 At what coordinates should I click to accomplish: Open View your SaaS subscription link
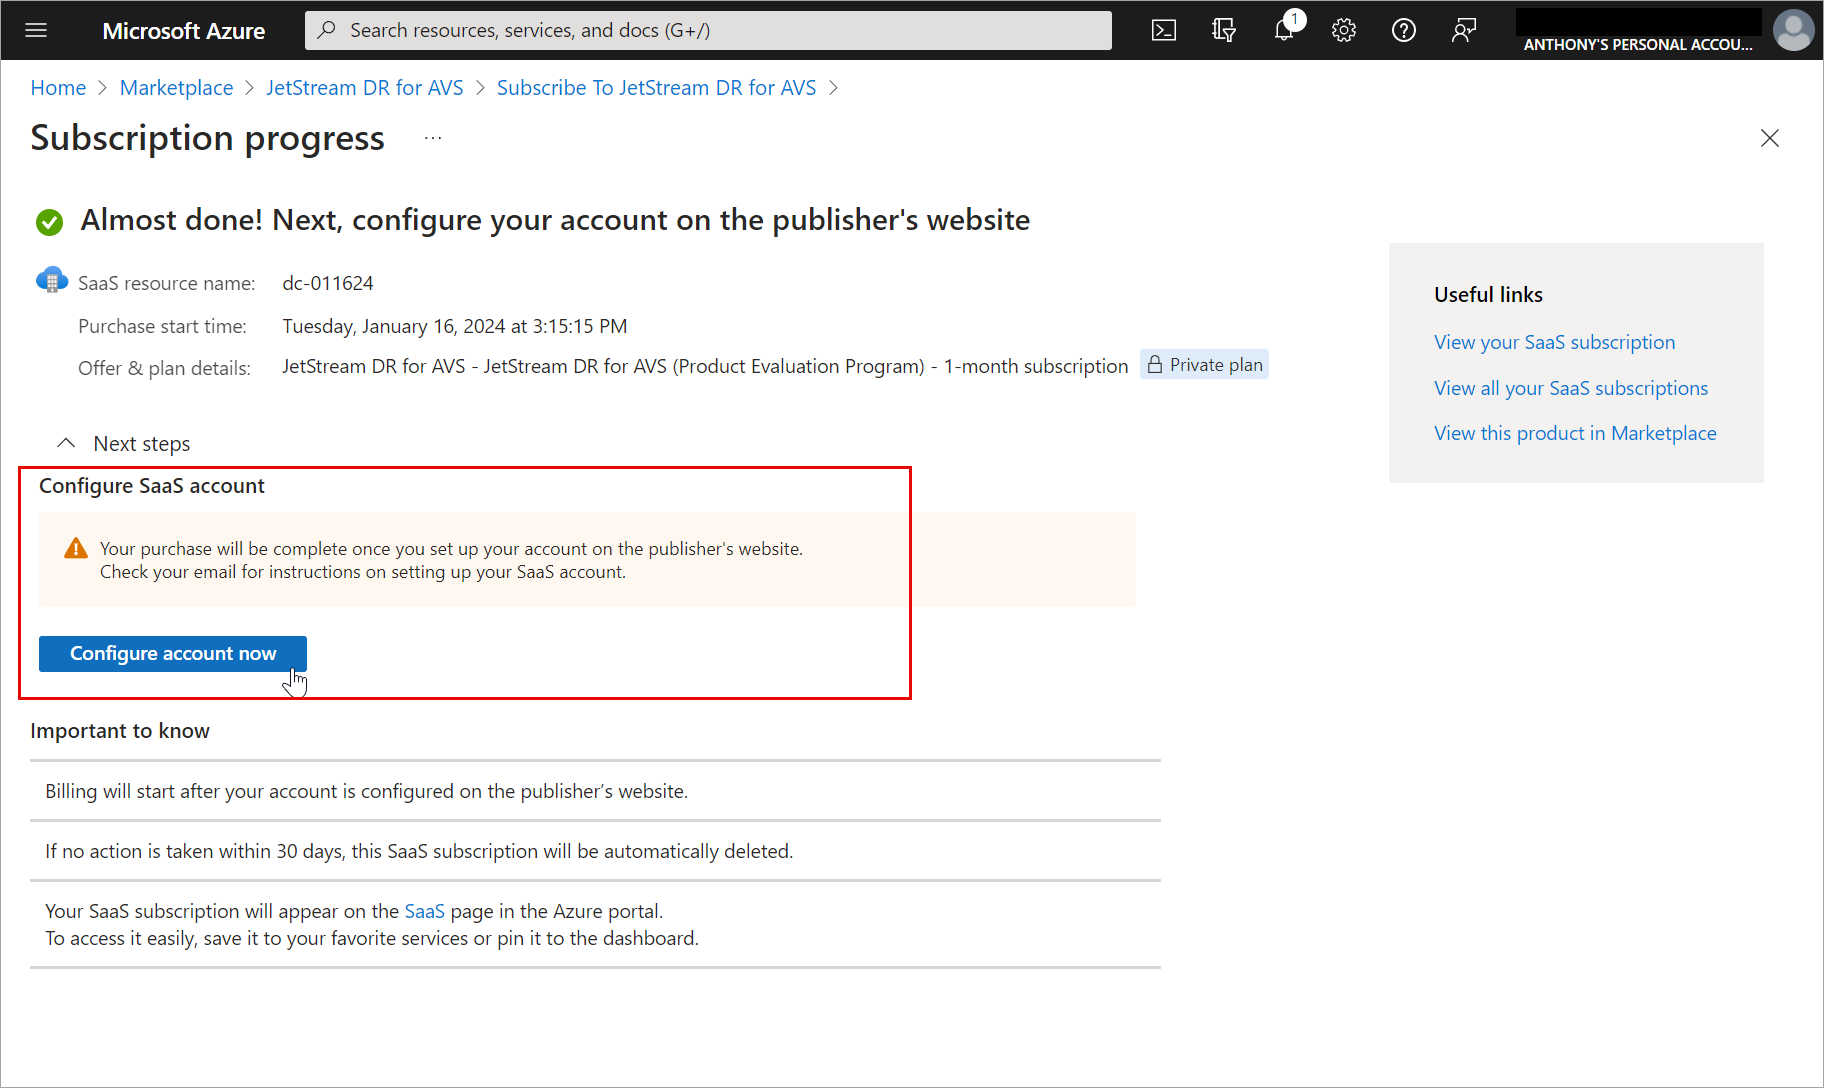(x=1554, y=342)
